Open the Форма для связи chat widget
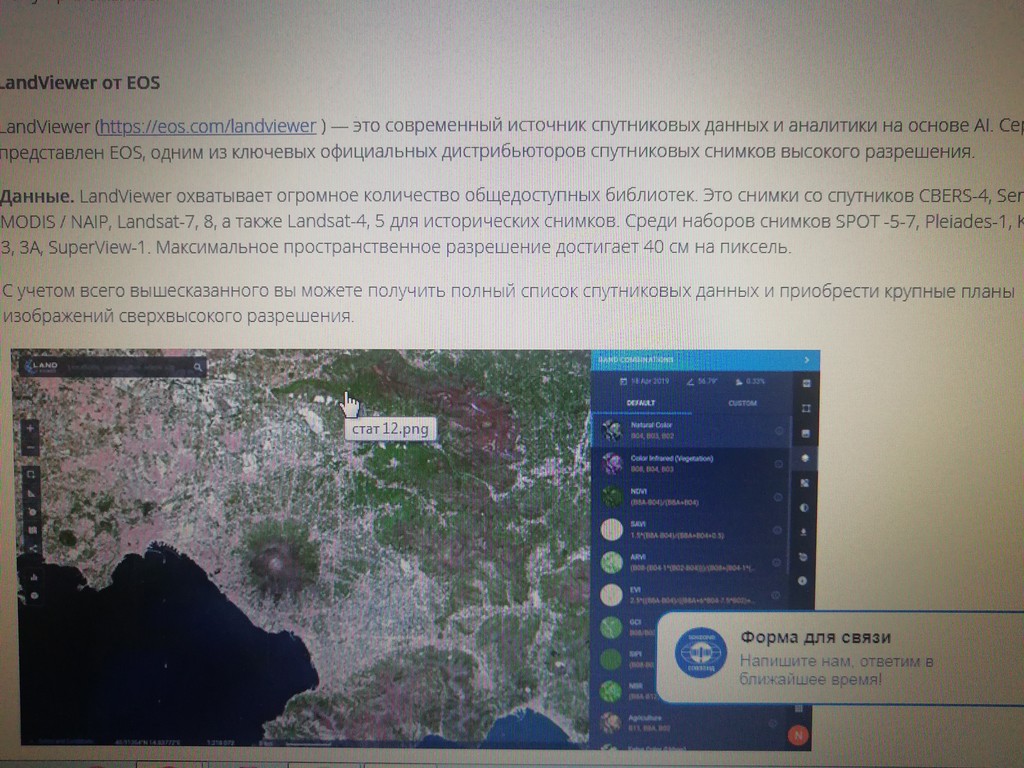 [840, 658]
